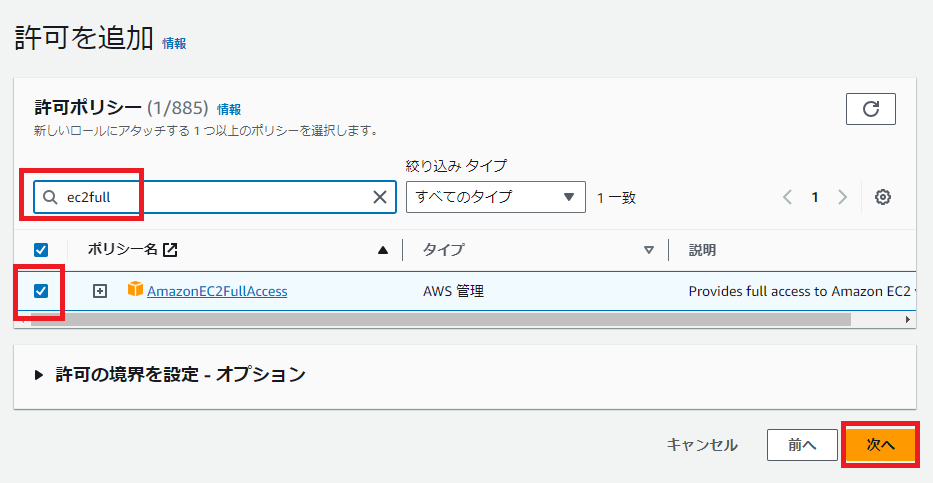The image size is (933, 483).
Task: Open the すべてのタイプ filter dropdown
Action: 495,197
